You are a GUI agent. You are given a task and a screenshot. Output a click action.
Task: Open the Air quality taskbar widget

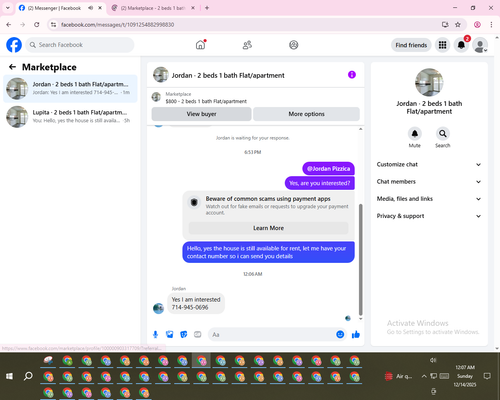click(398, 376)
